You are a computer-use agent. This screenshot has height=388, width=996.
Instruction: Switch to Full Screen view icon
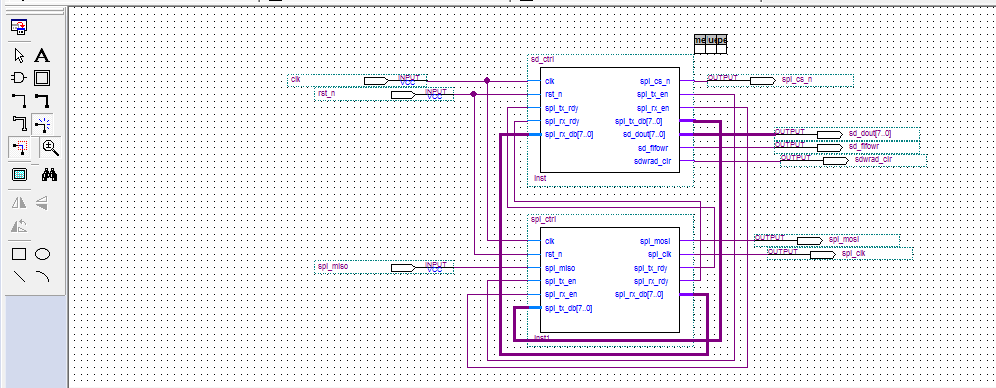[19, 174]
